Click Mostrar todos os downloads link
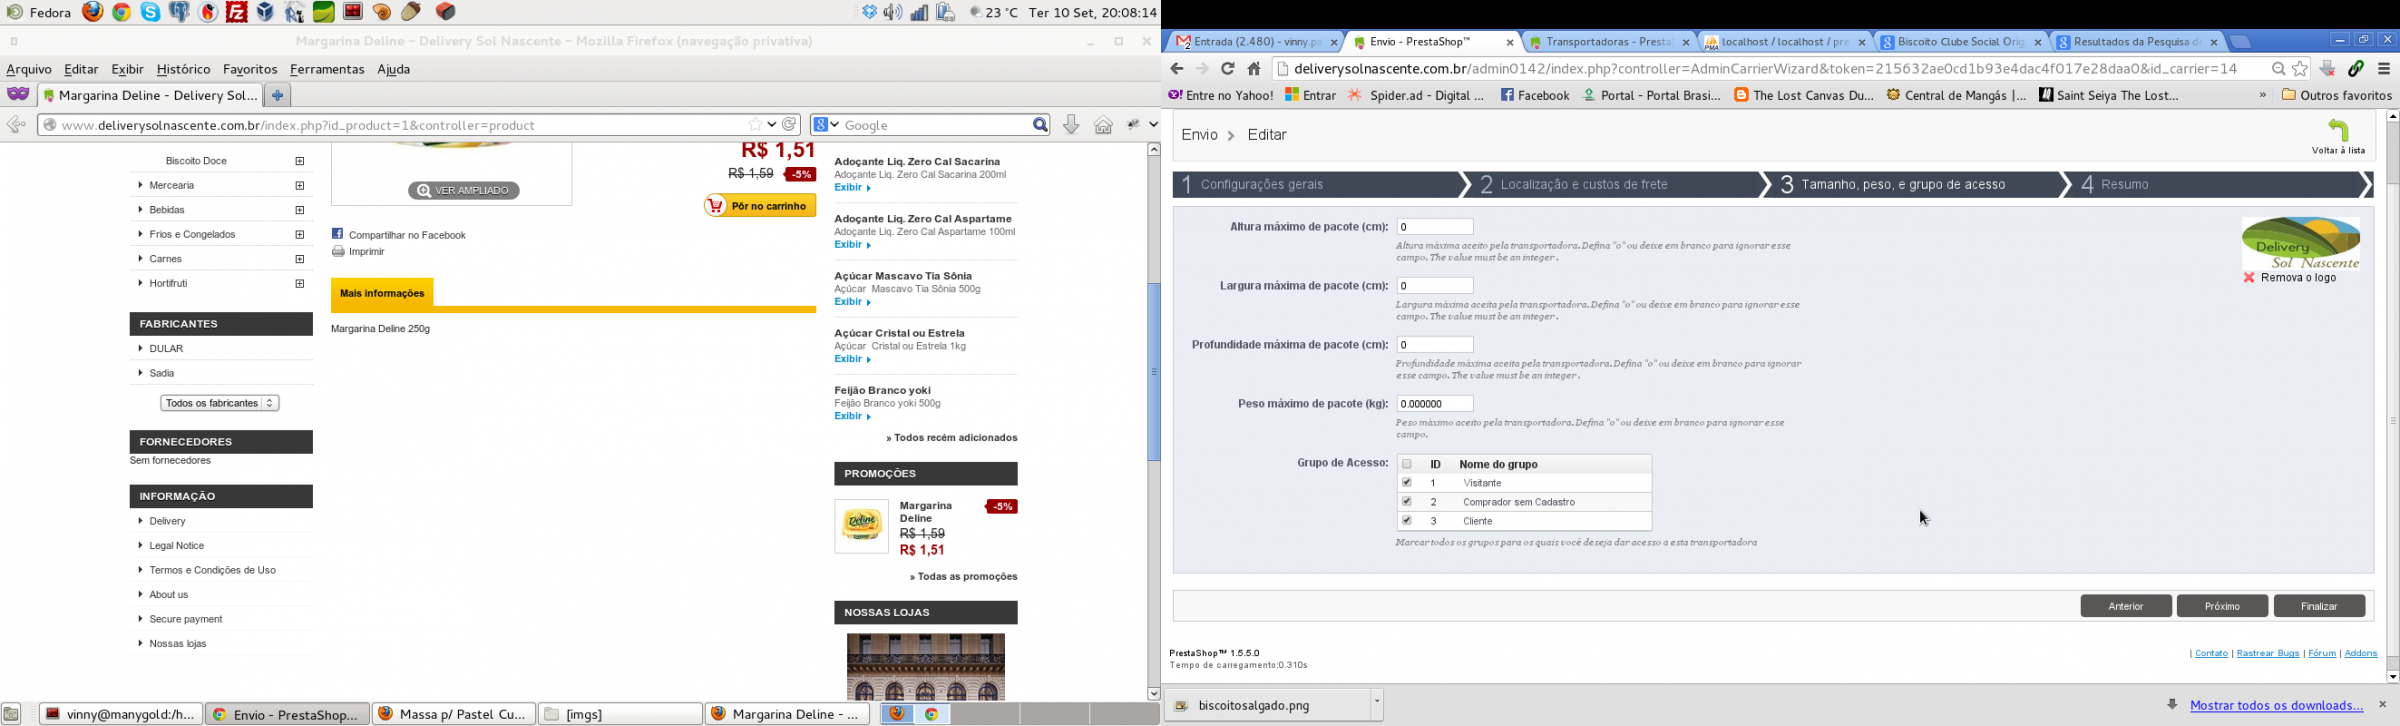This screenshot has height=726, width=2400. [2276, 705]
